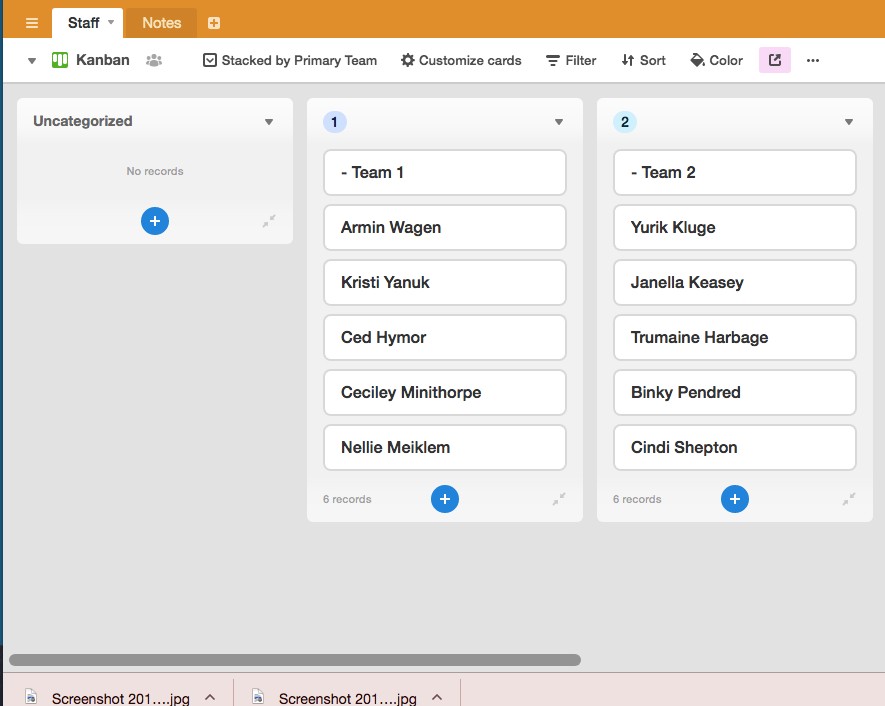This screenshot has height=706, width=885.
Task: Expand the Kanban view switcher arrow
Action: pos(32,61)
